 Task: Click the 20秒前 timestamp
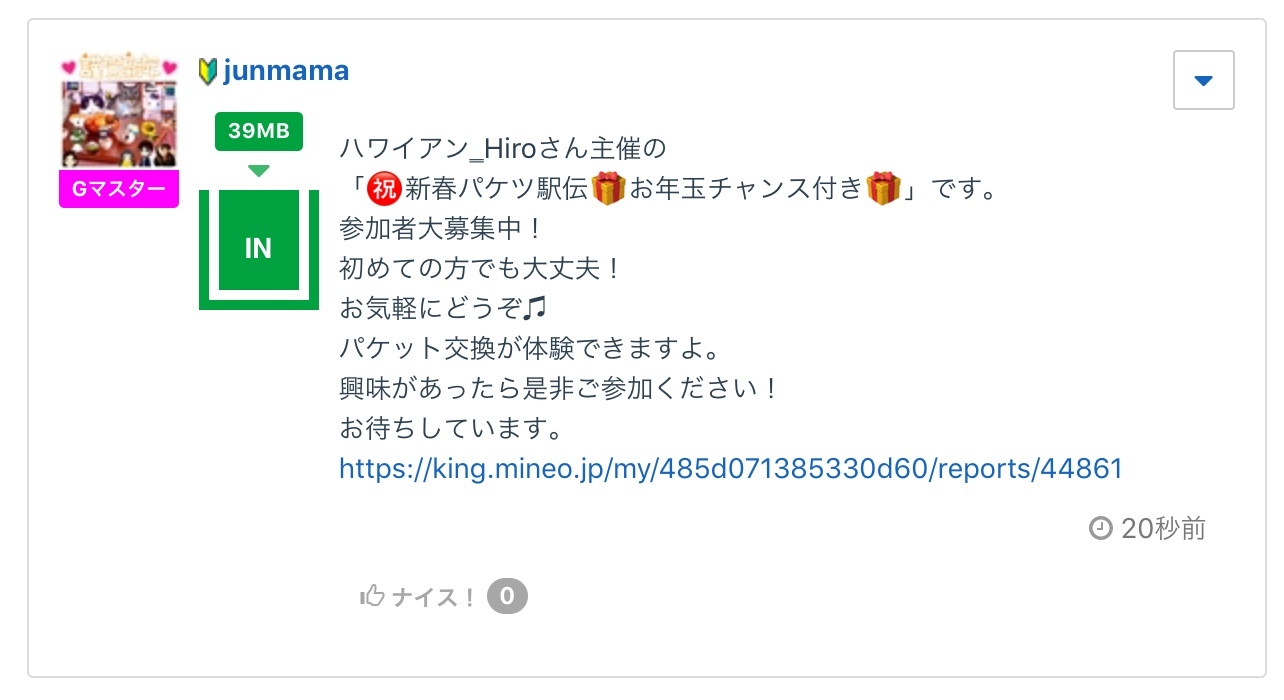click(x=1163, y=528)
